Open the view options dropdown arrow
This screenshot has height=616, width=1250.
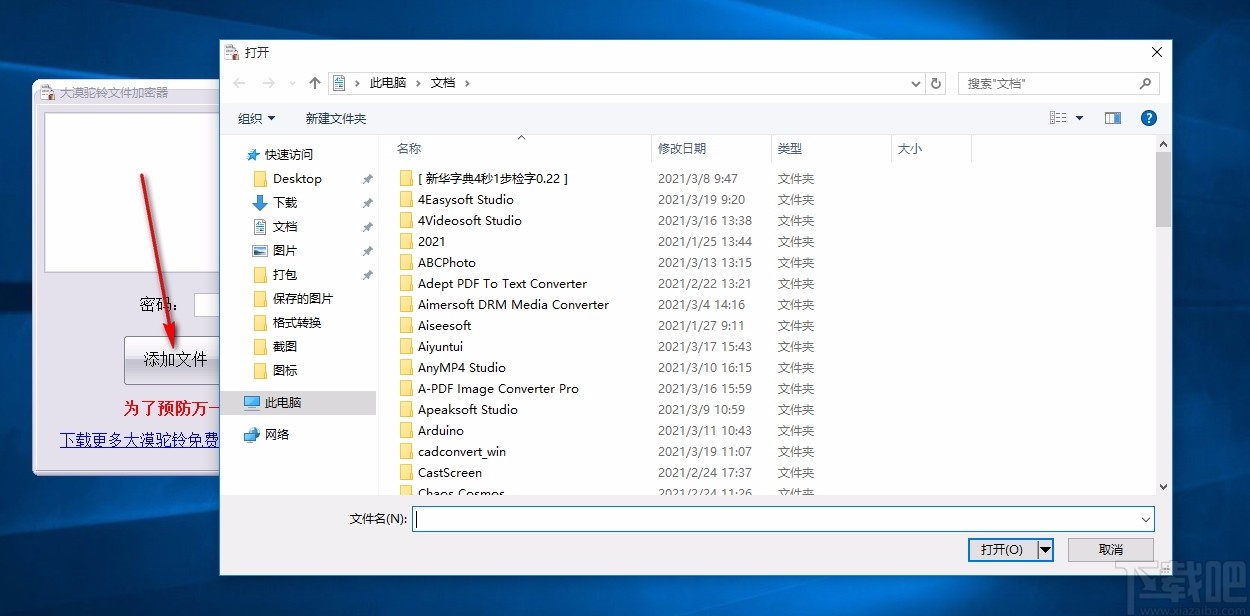(x=1079, y=118)
